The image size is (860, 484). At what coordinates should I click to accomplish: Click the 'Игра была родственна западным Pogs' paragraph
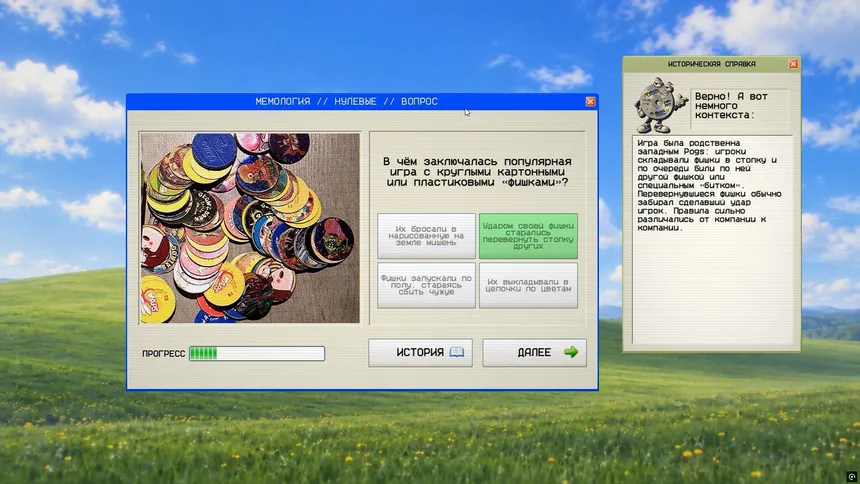click(x=709, y=185)
